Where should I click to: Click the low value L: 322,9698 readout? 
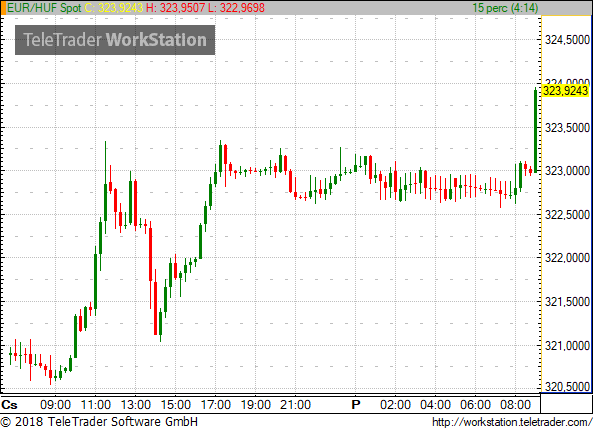click(236, 8)
